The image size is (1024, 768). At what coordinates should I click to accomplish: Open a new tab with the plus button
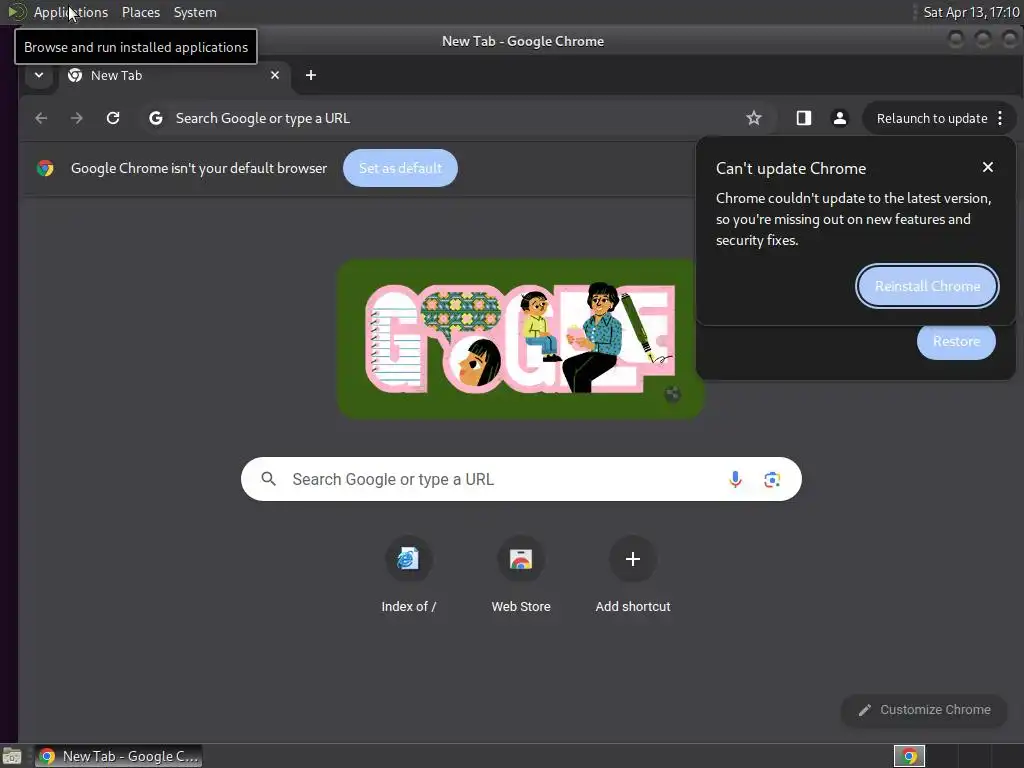311,75
